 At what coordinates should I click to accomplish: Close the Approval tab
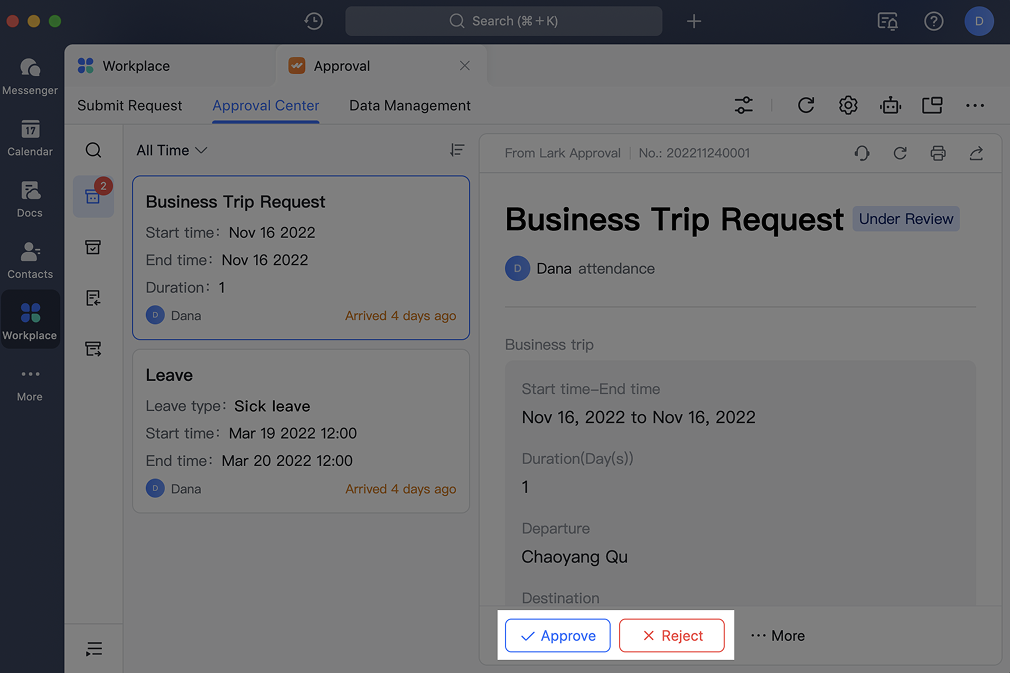[464, 66]
